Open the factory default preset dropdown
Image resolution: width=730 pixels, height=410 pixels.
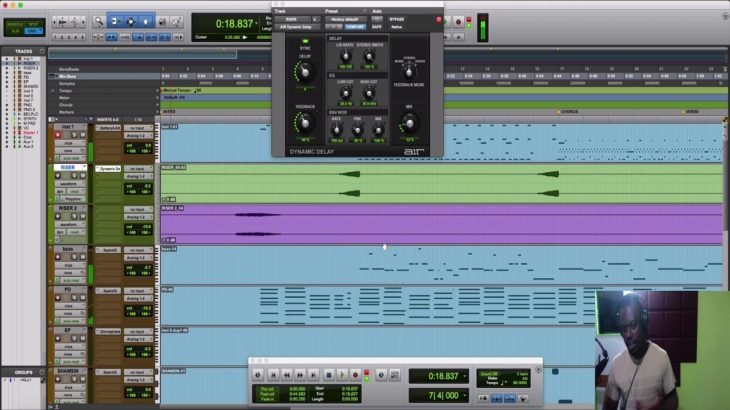point(345,20)
